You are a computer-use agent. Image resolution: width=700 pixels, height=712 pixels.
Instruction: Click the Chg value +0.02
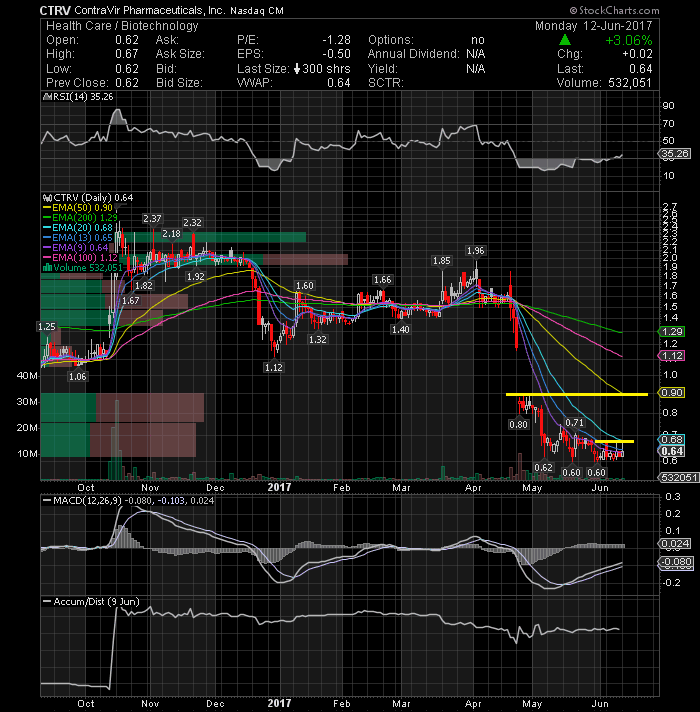[x=637, y=54]
